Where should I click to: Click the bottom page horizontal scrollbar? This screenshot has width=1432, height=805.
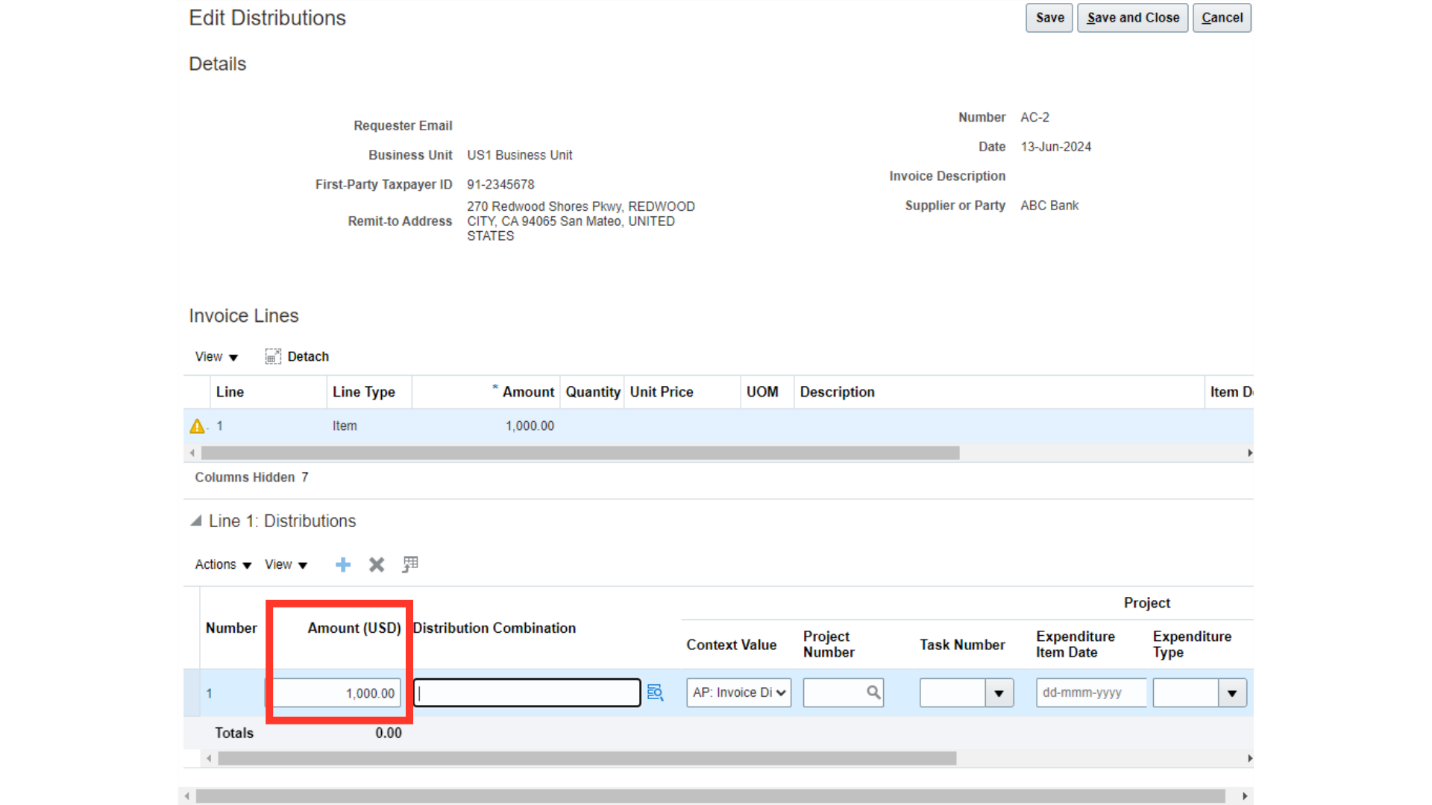[x=710, y=797]
